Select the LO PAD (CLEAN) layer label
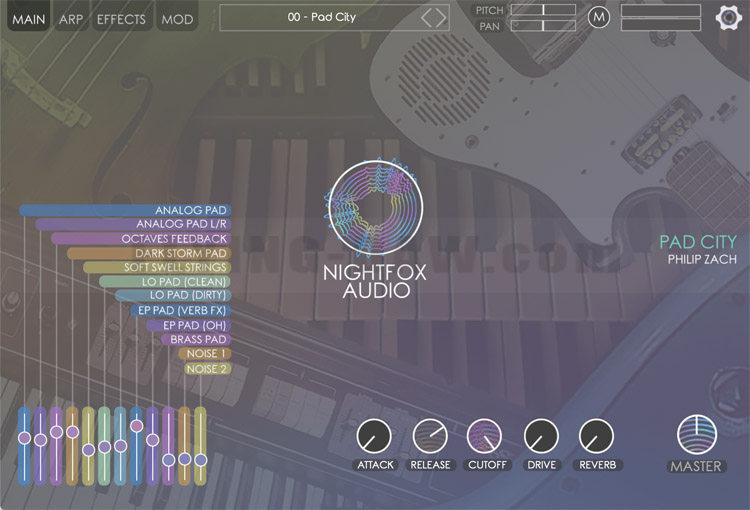The height and width of the screenshot is (510, 750). (165, 281)
